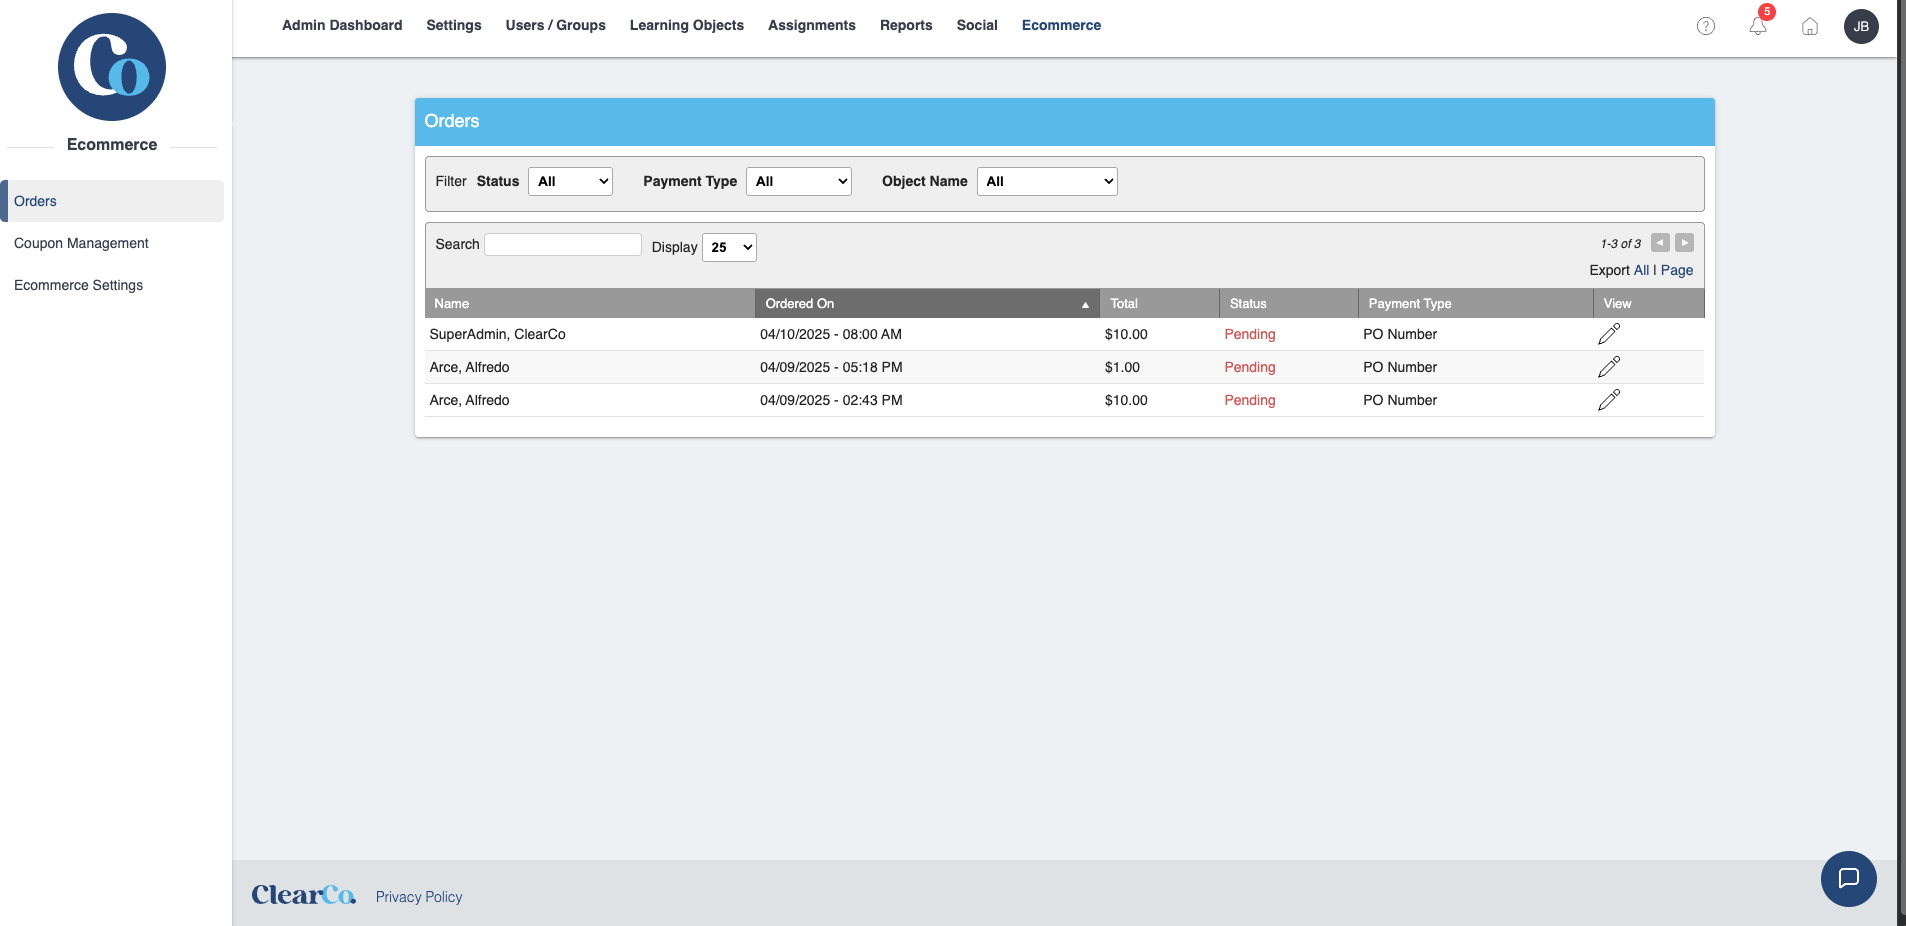
Task: Click the name SuperAdmin, ClearCo
Action: (497, 334)
